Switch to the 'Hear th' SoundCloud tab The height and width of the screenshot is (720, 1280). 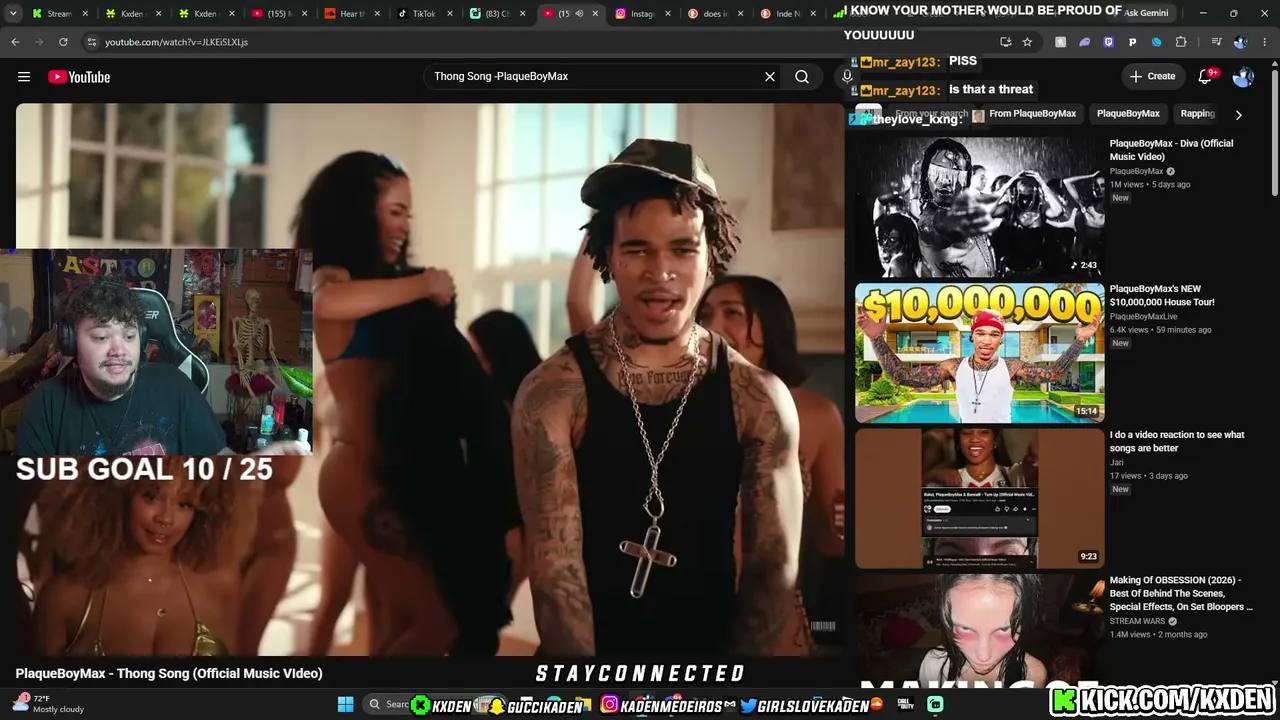[x=351, y=14]
